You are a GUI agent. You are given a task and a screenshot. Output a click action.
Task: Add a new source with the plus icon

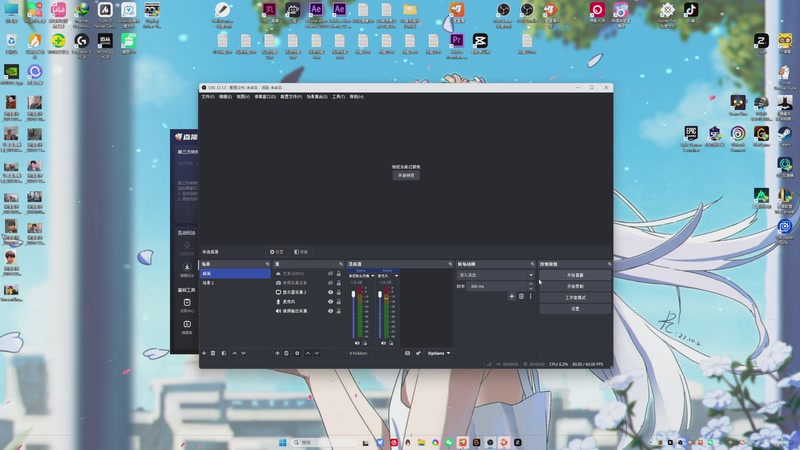click(278, 353)
